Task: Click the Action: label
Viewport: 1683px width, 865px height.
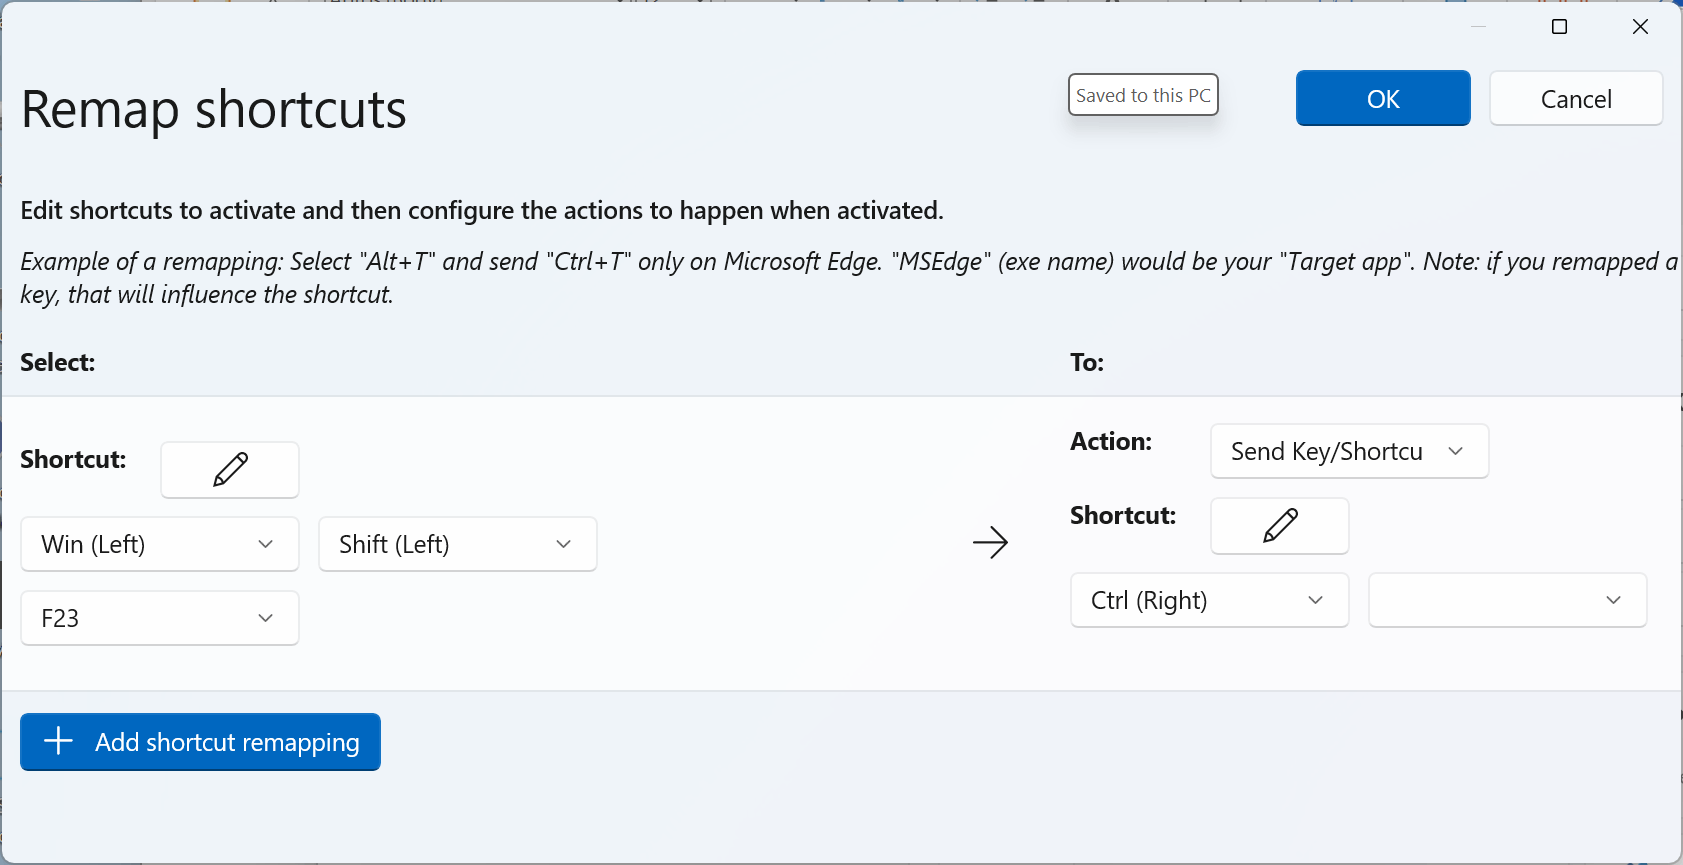Action: (x=1111, y=441)
